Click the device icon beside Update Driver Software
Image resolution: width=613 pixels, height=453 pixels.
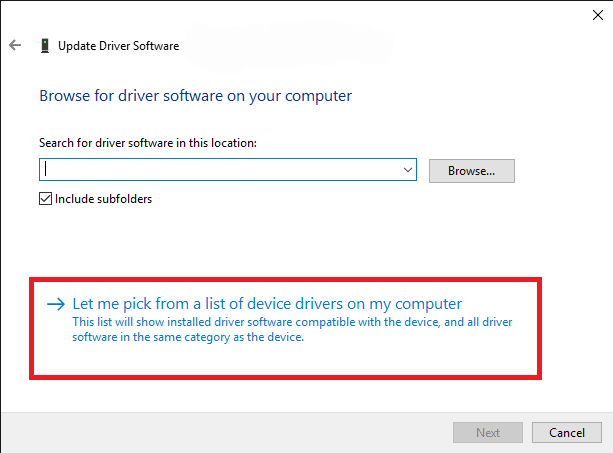(x=45, y=45)
